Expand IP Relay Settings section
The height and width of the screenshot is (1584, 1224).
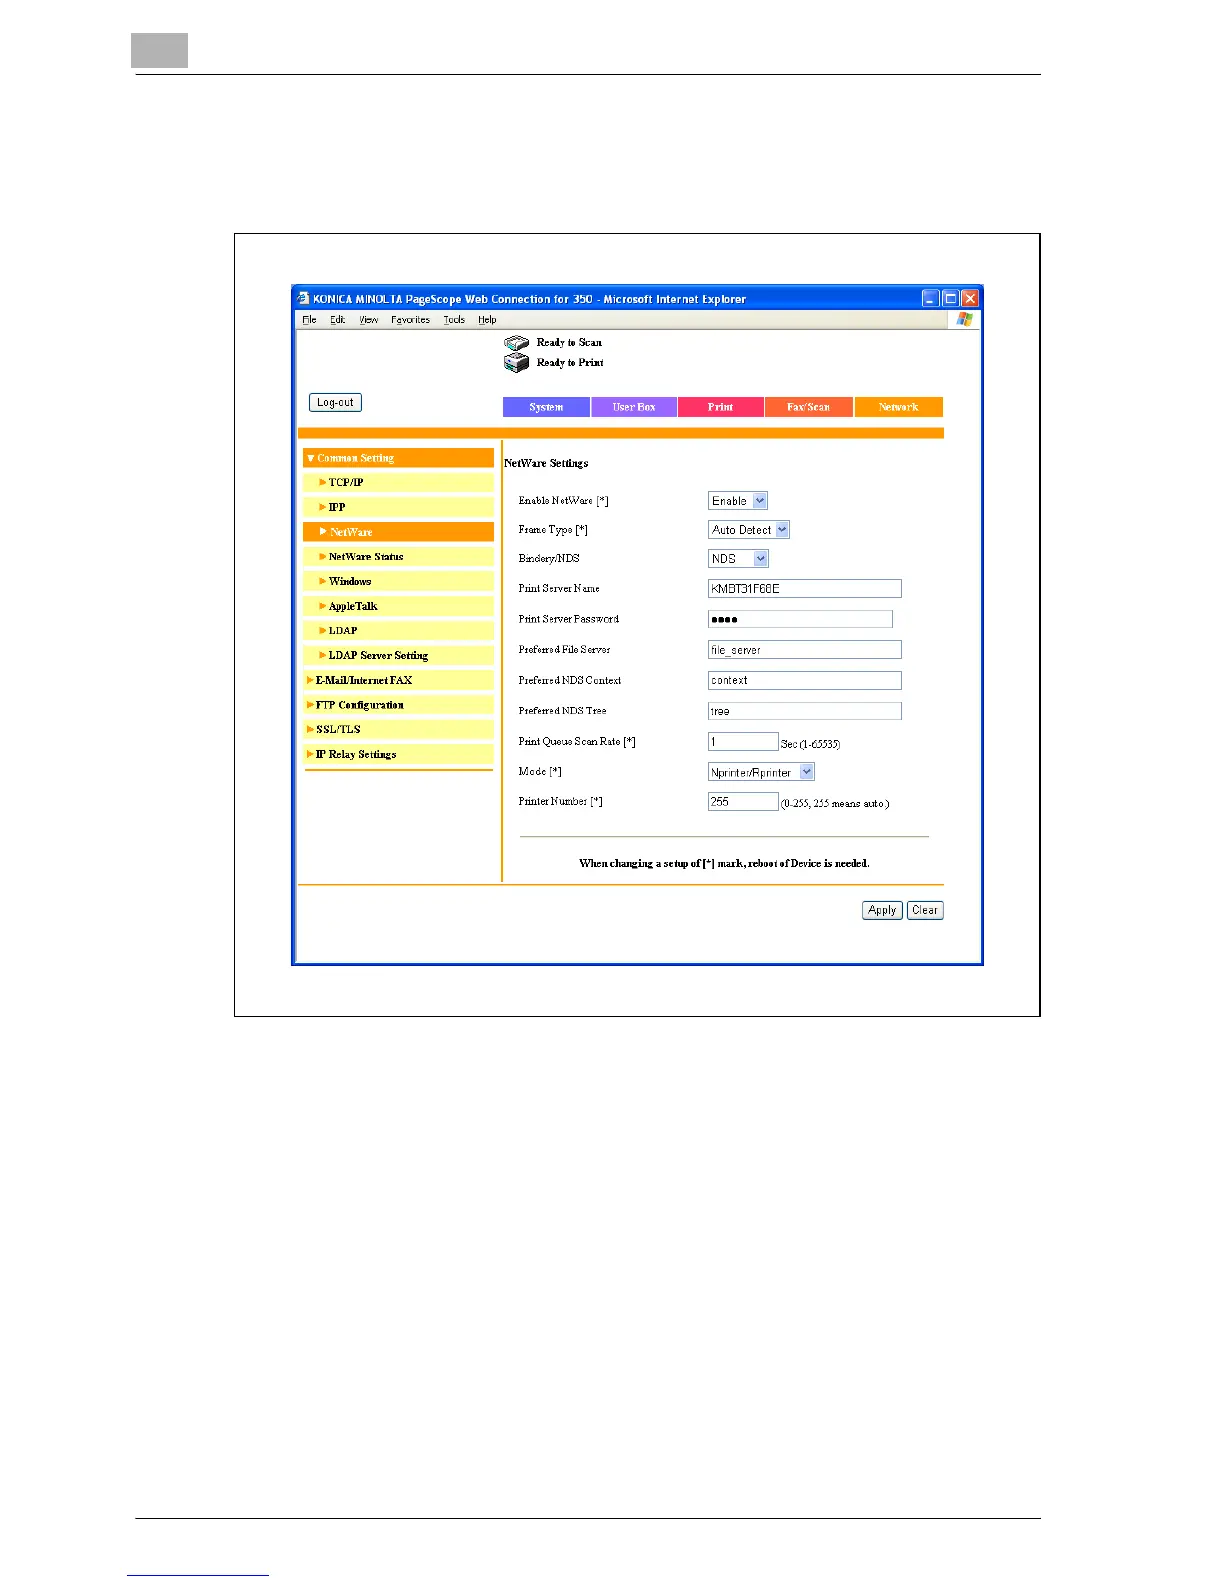click(398, 754)
